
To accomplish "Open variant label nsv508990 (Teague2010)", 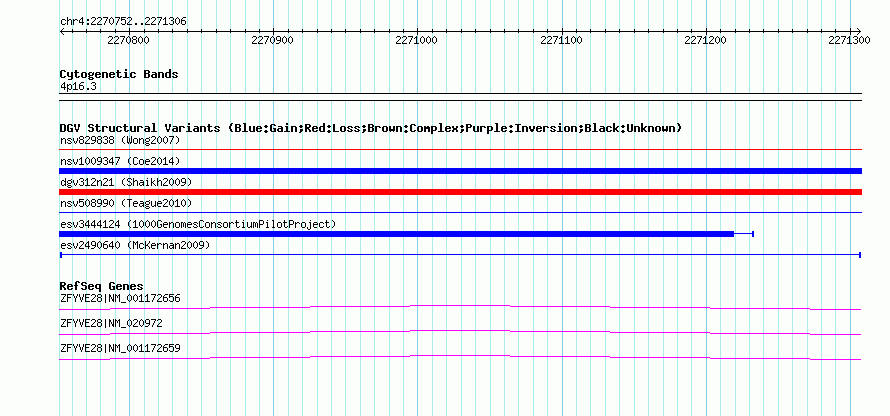I will (126, 203).
